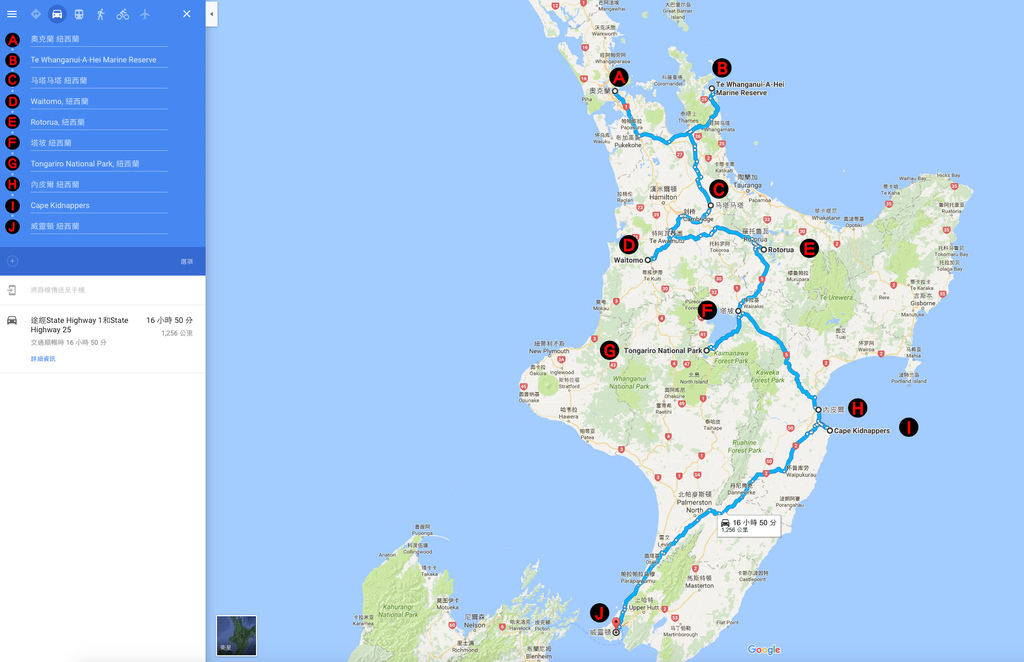Edit the 威靈頓 紐西蘭 final destination field

tap(99, 227)
